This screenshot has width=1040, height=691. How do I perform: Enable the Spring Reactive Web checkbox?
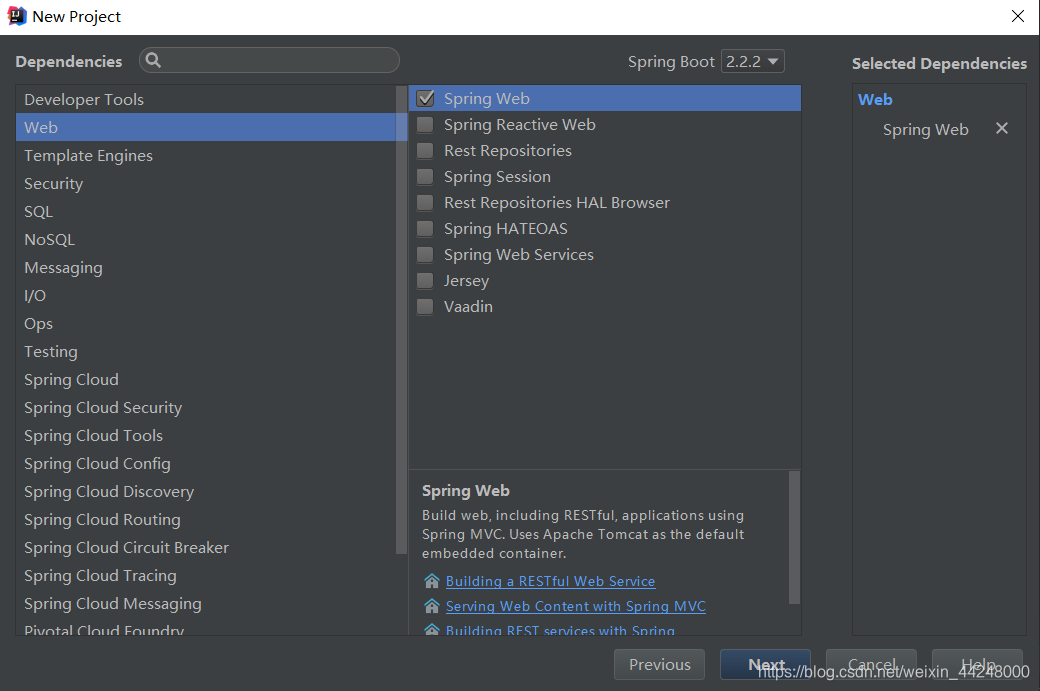[425, 125]
